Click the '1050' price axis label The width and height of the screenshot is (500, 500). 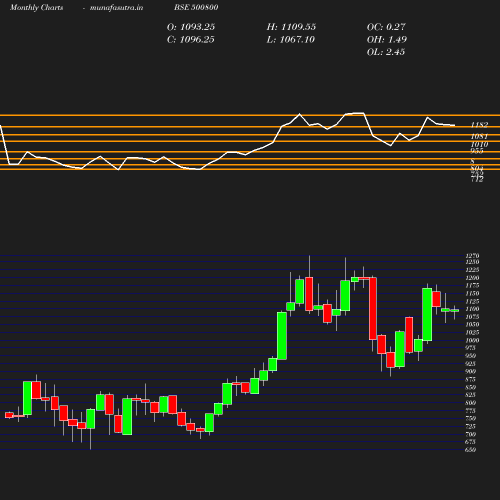472,325
